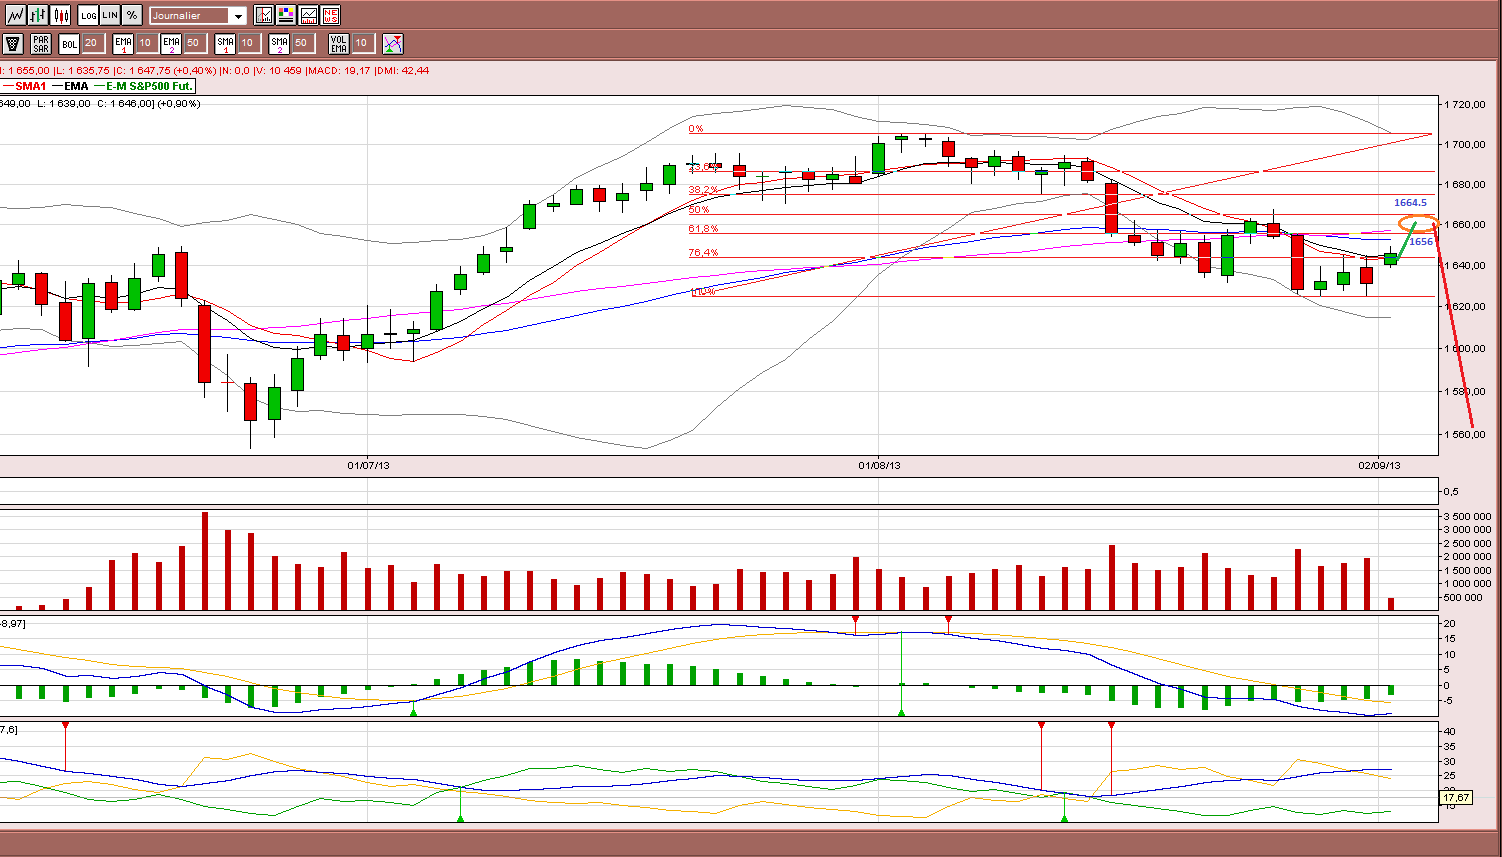Switch to bar chart (OHLC) display
This screenshot has height=857, width=1502.
39,15
